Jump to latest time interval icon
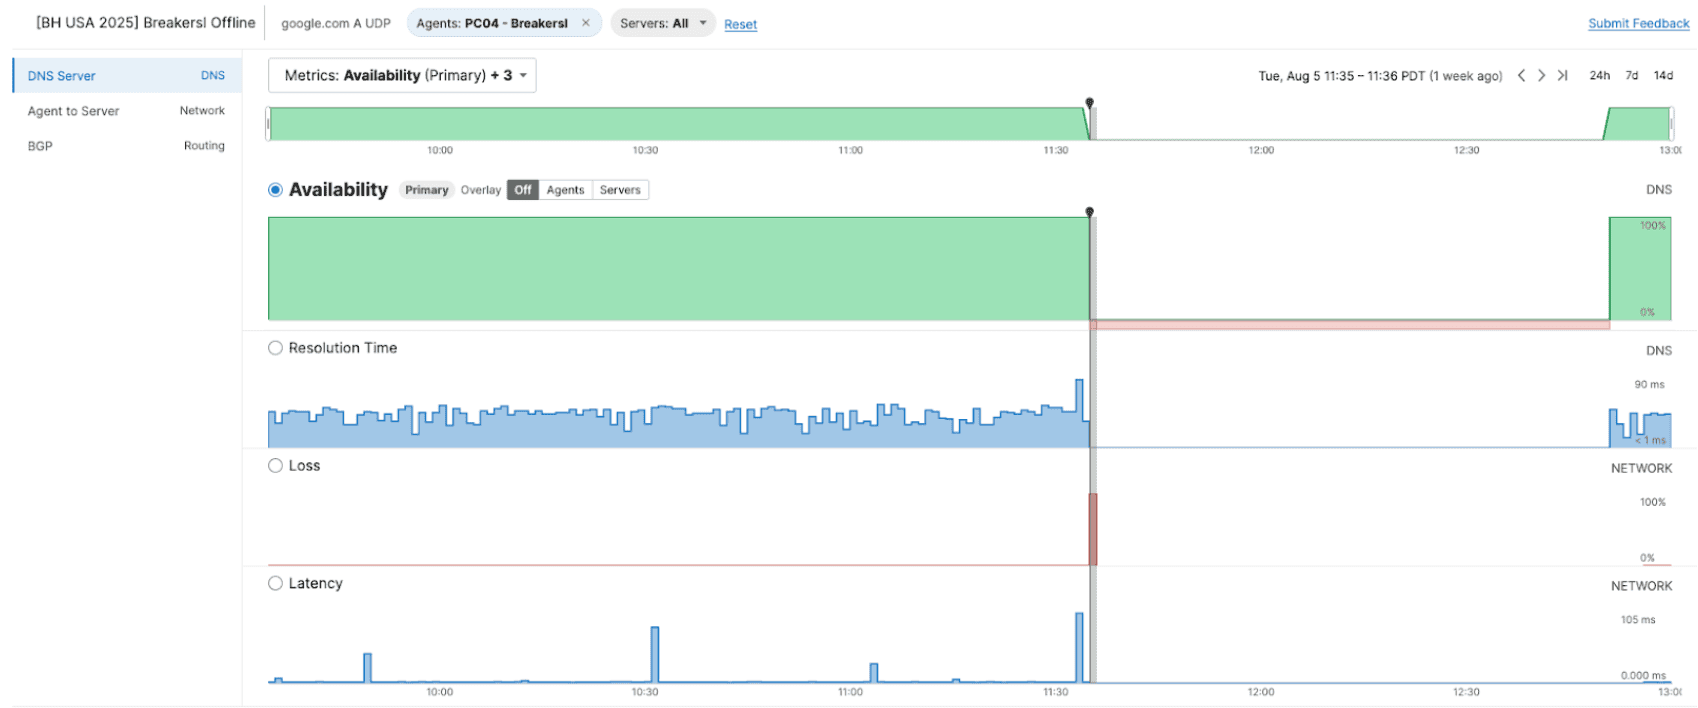This screenshot has height=708, width=1698. click(x=1562, y=75)
